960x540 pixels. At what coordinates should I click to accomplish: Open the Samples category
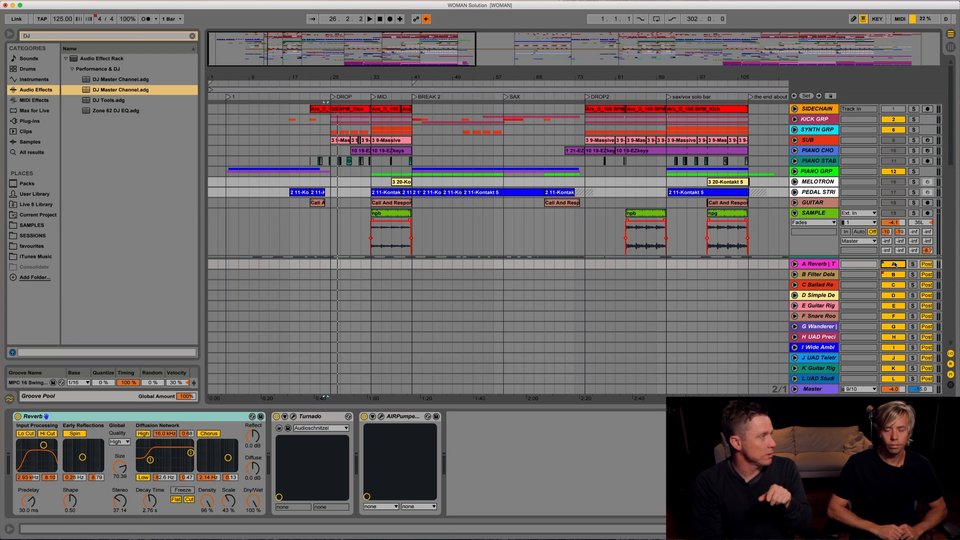coord(30,141)
